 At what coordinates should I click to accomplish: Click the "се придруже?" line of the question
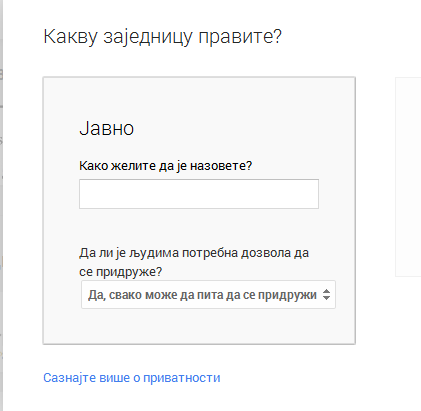pyautogui.click(x=121, y=272)
